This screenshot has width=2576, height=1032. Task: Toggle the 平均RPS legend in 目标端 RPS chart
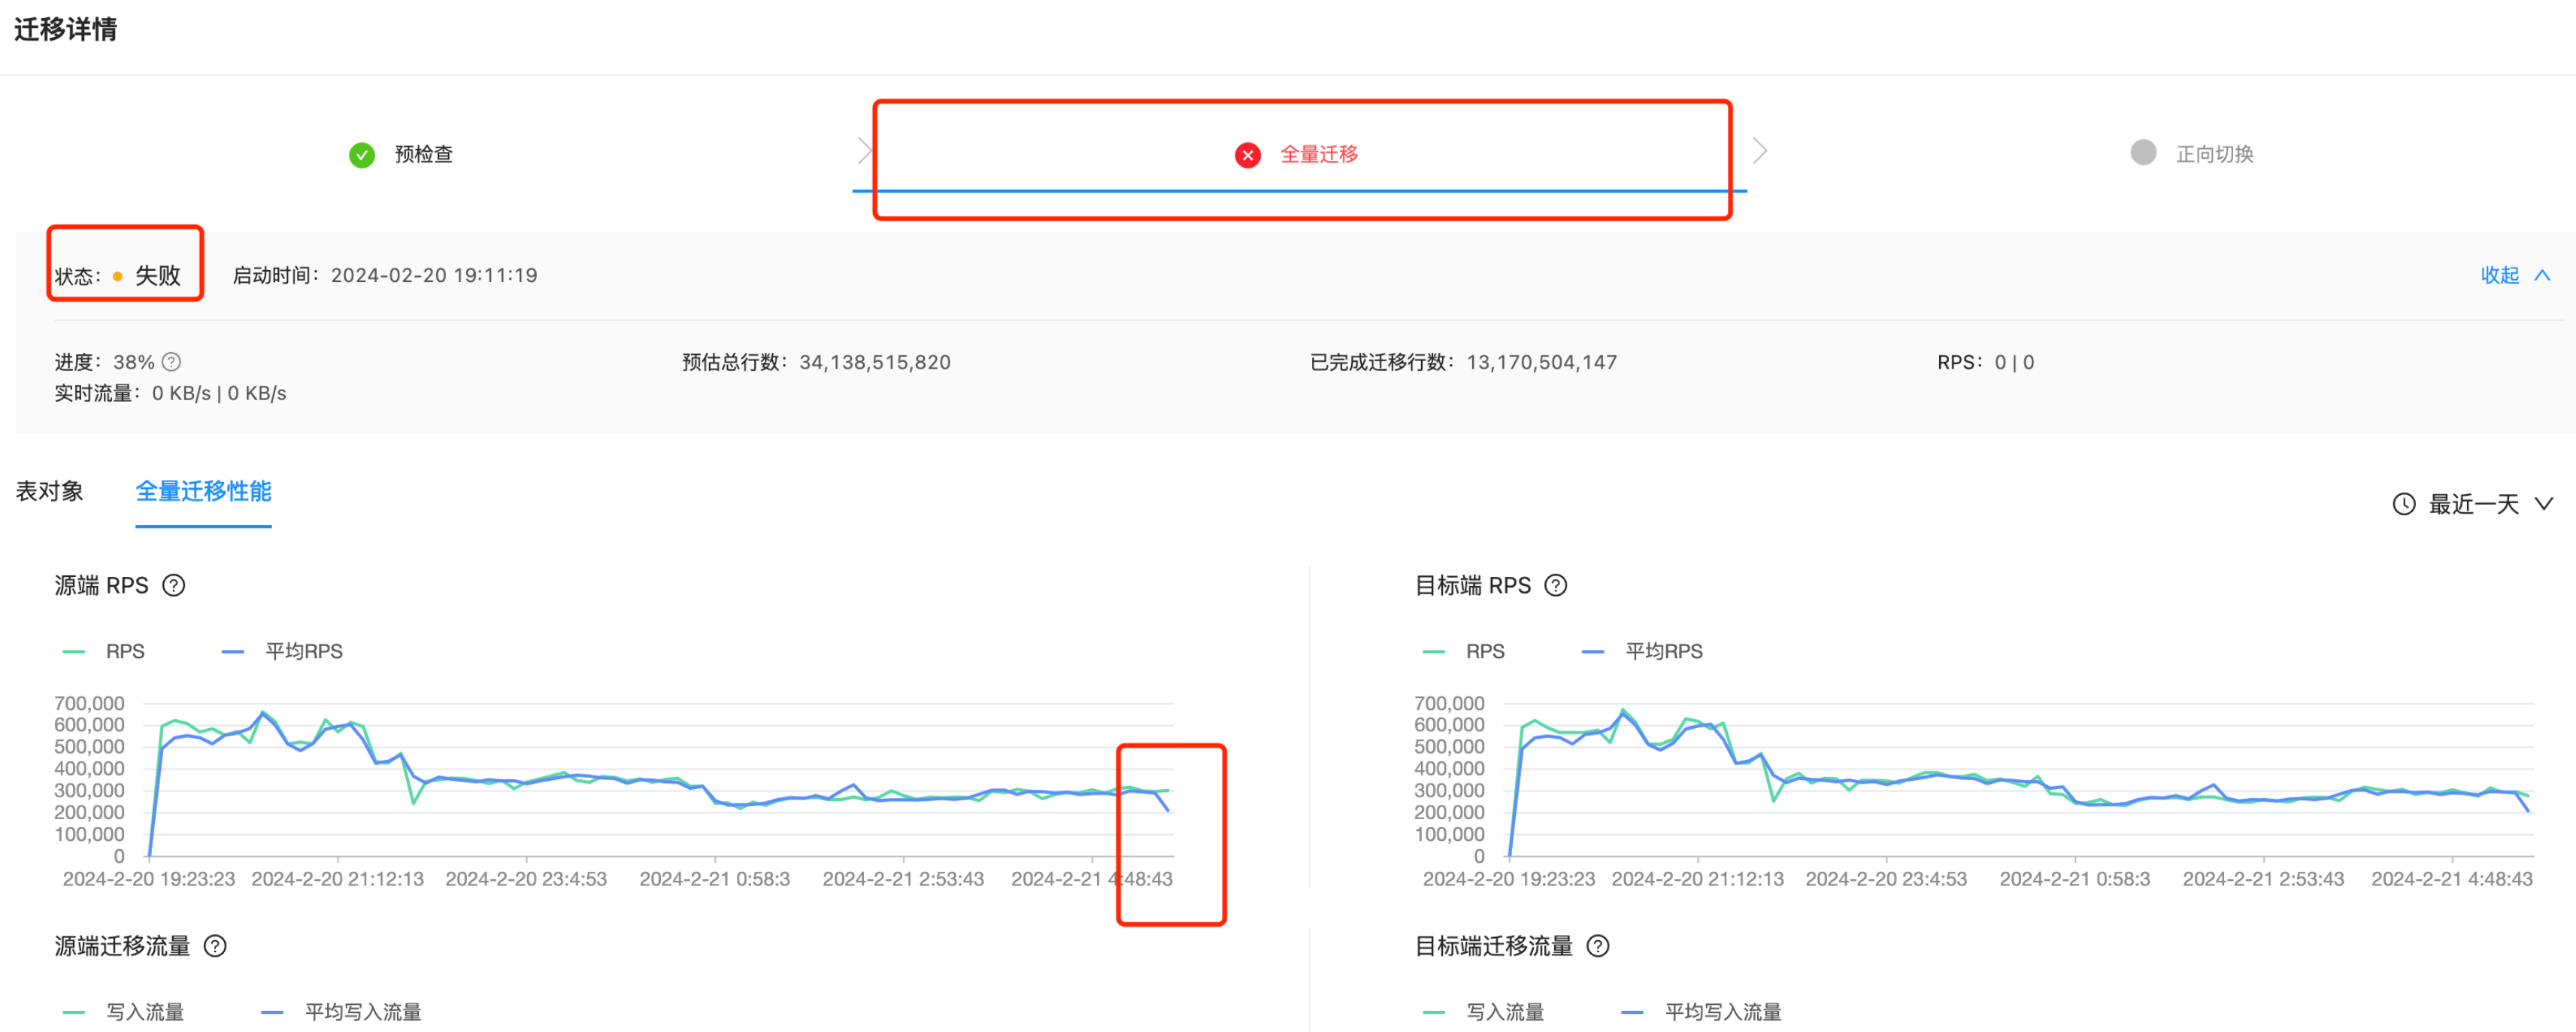[1663, 650]
